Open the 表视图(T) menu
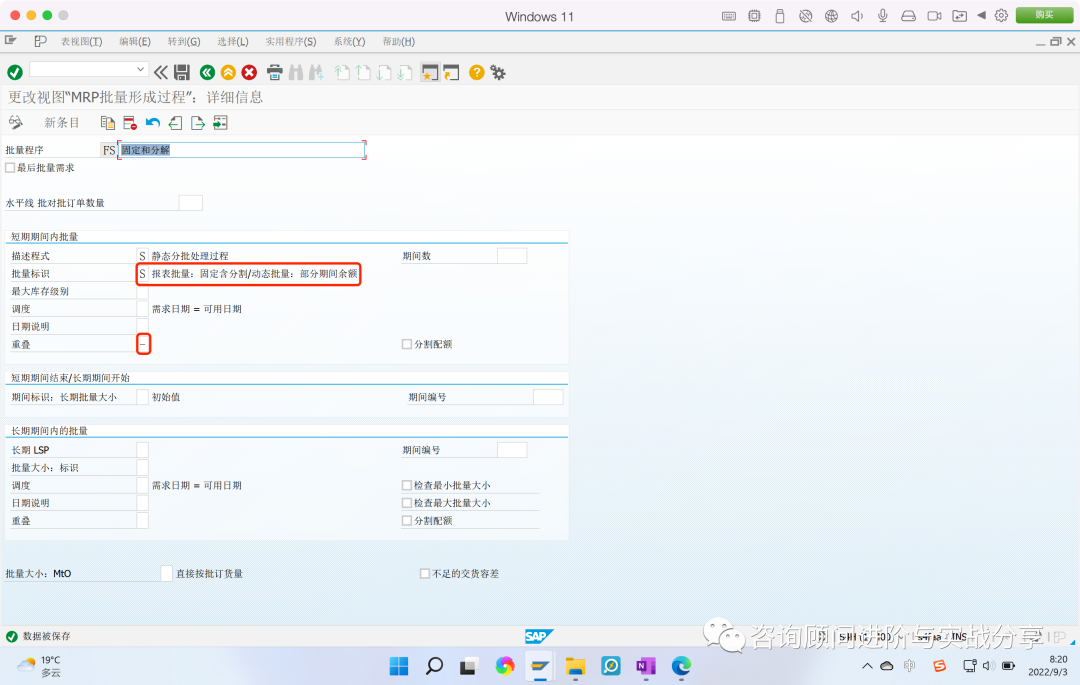 click(x=81, y=41)
